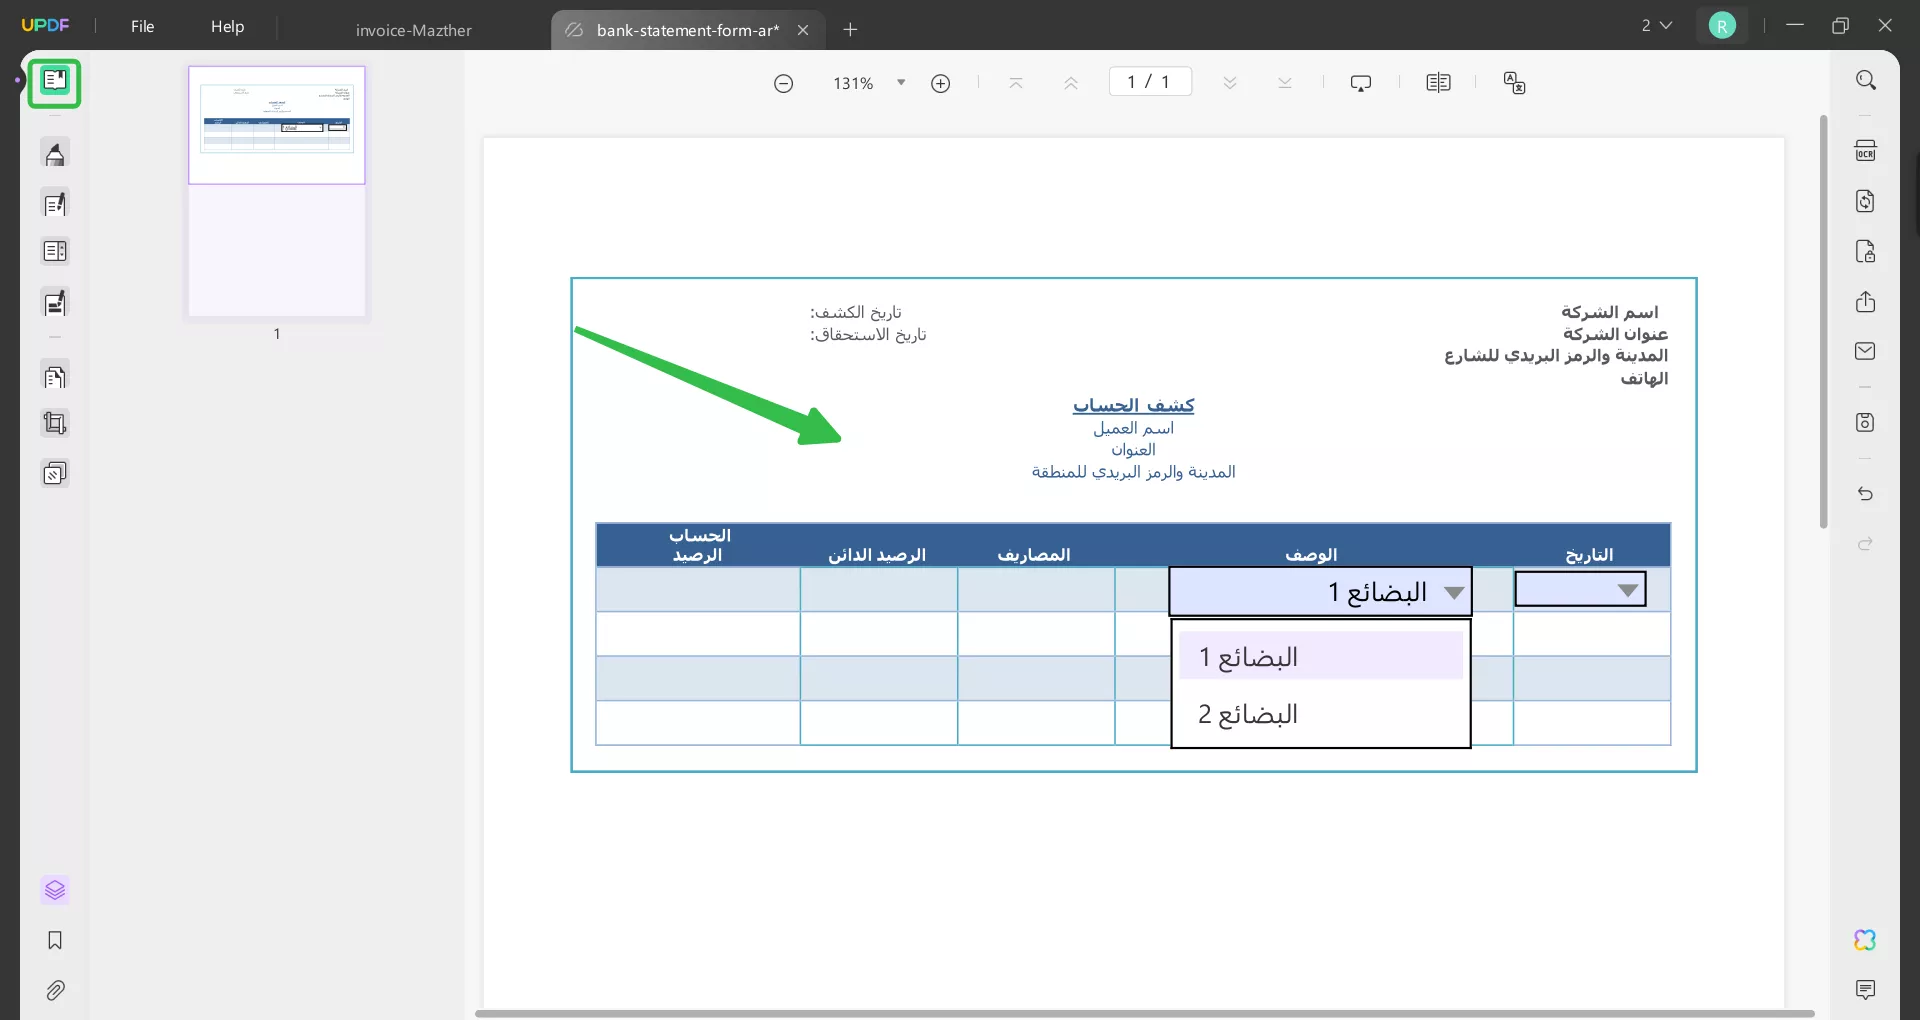
Task: Open the Attachments panel
Action: (55, 990)
